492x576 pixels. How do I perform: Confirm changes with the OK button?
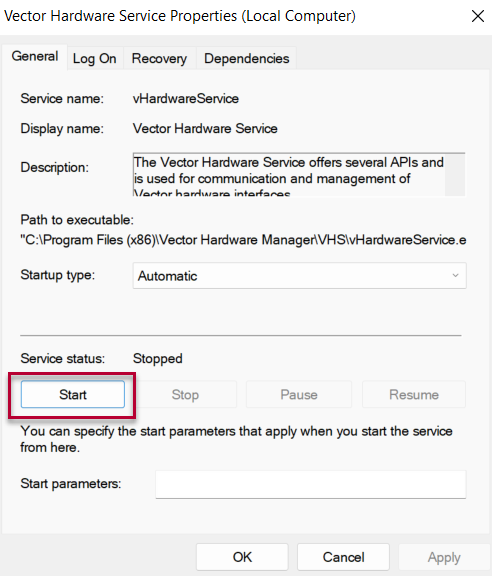tap(242, 557)
